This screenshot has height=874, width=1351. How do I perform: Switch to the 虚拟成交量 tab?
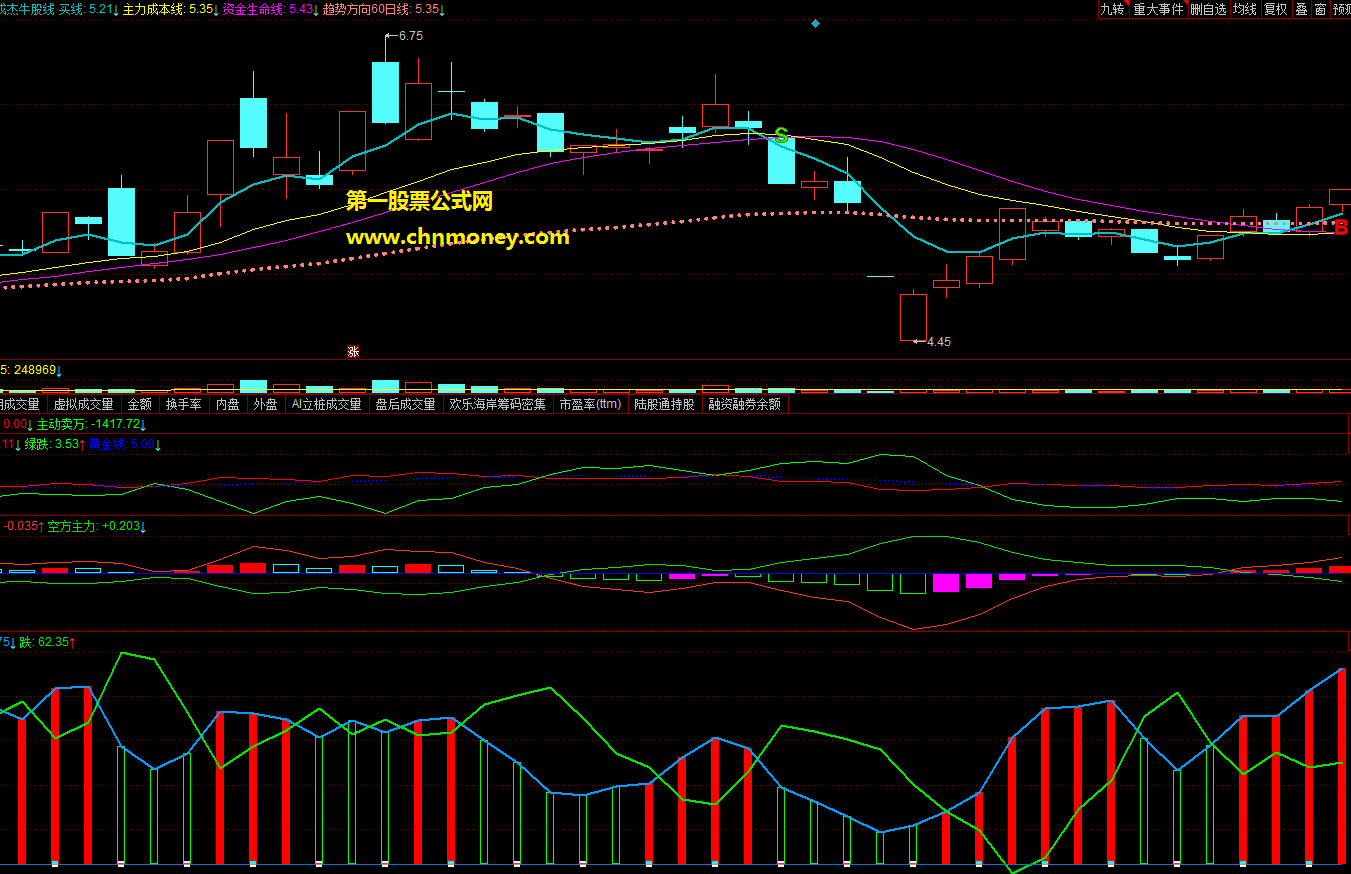click(x=83, y=405)
